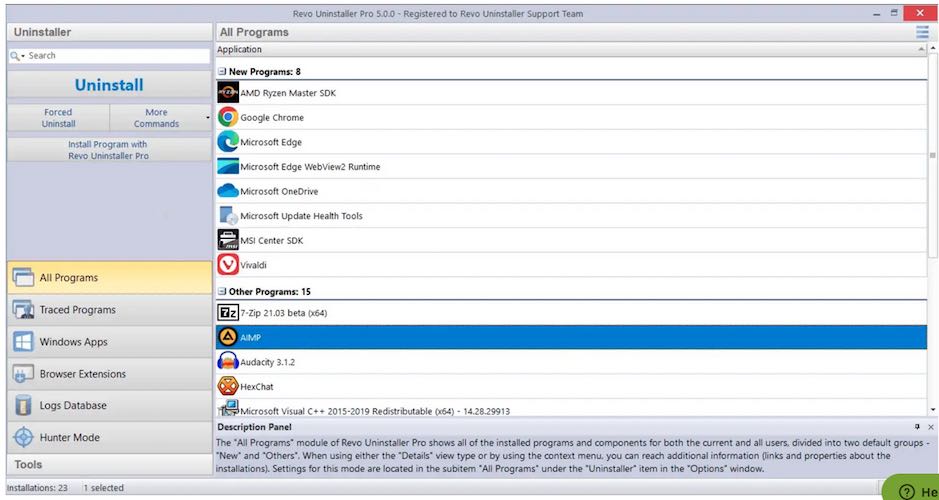Select the Microsoft Update Health Tools entry
Screen dimensions: 939x500
tap(571, 216)
